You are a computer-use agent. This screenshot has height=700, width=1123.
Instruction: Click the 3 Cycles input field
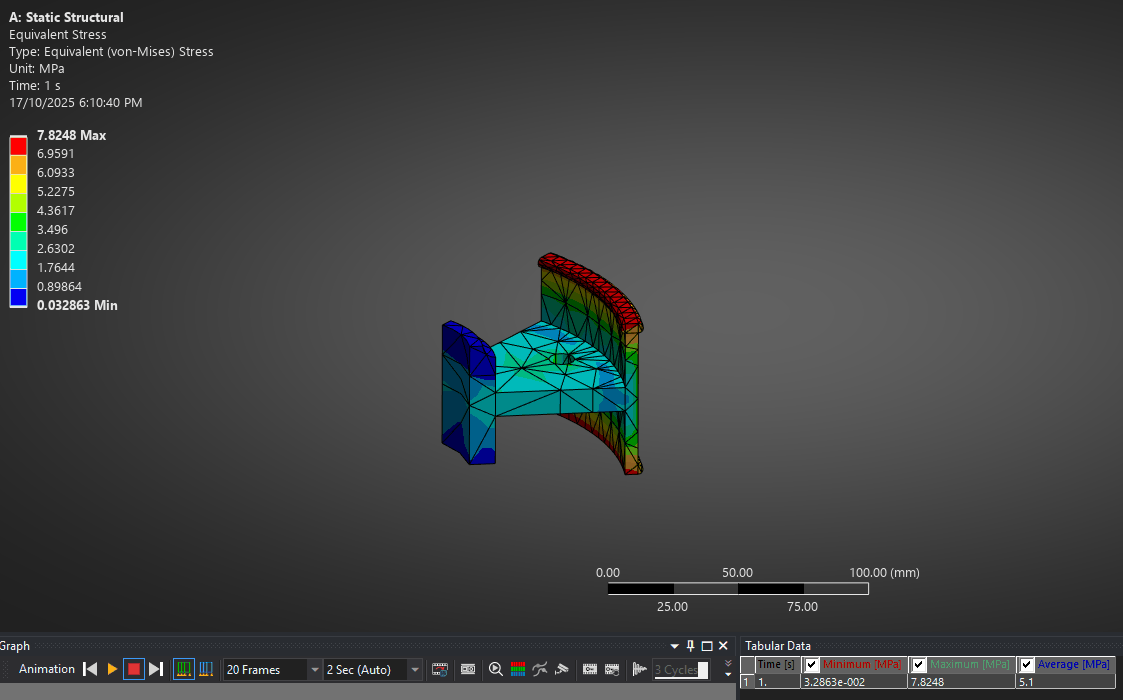pos(680,669)
